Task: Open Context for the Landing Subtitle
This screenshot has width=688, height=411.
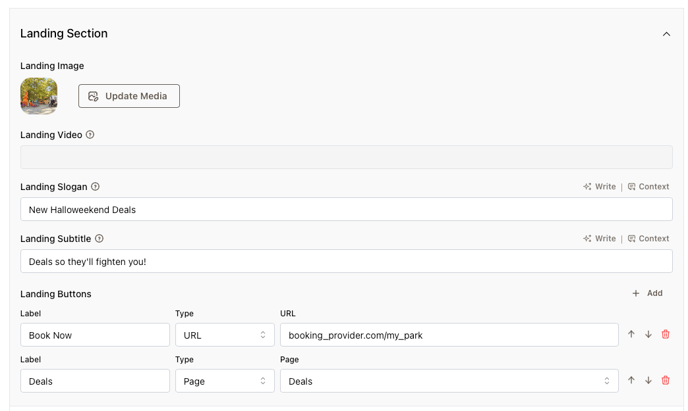Action: [x=648, y=239]
